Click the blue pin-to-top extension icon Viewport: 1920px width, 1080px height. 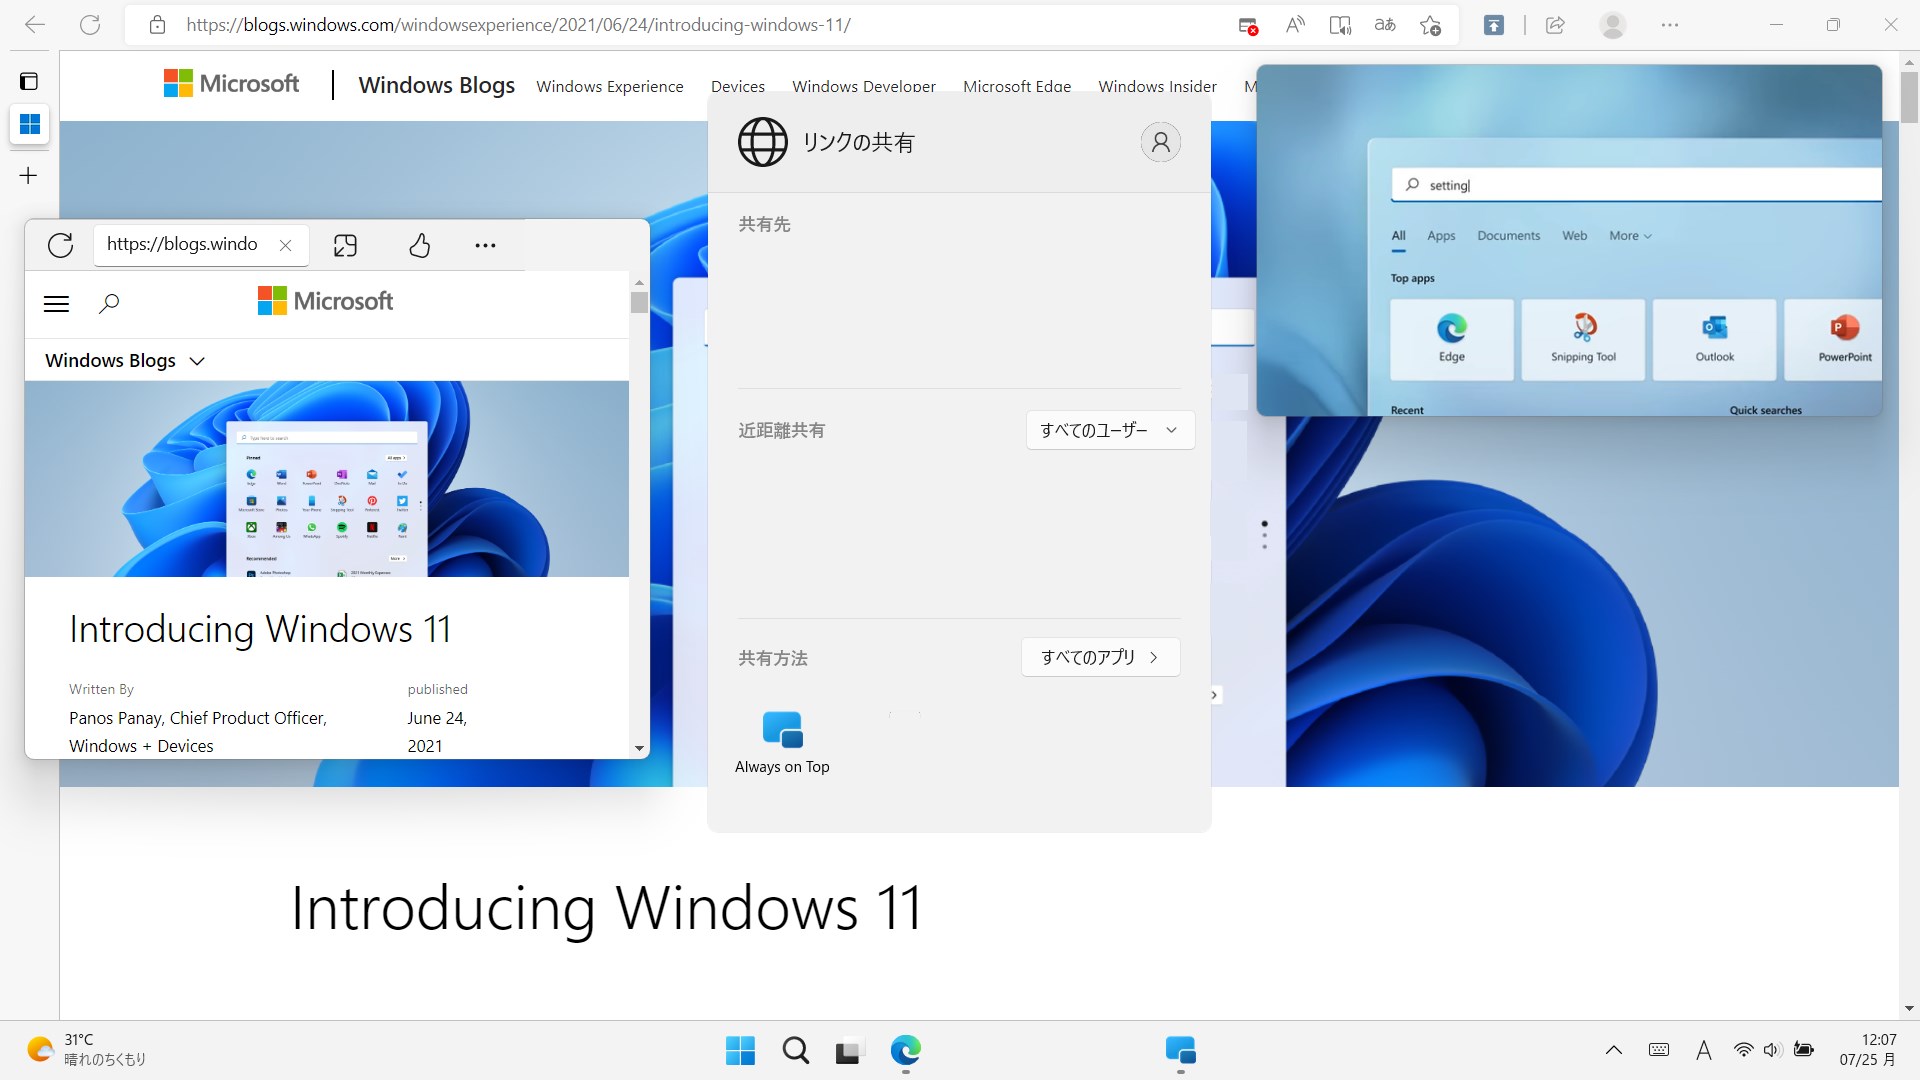tap(1493, 25)
